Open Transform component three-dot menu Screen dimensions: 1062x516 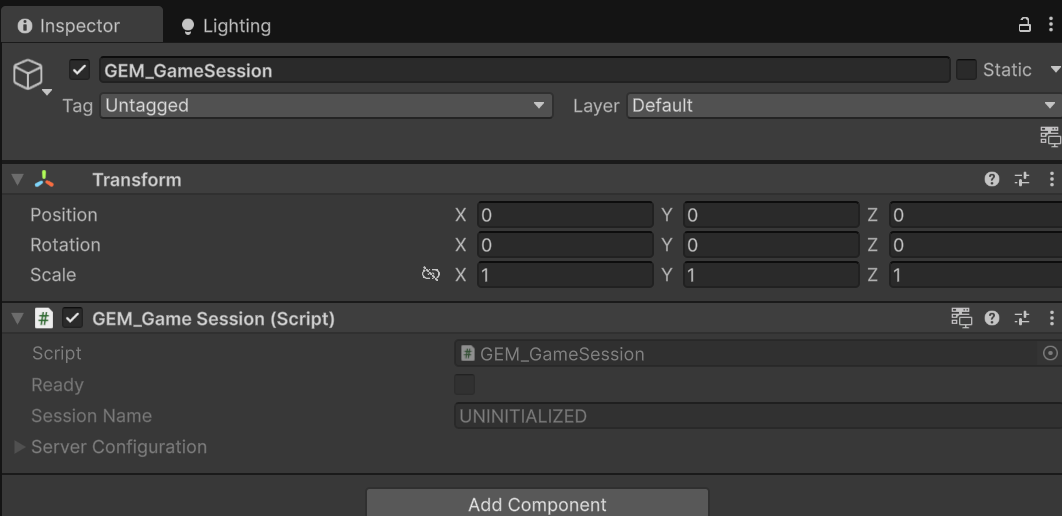(x=1051, y=180)
